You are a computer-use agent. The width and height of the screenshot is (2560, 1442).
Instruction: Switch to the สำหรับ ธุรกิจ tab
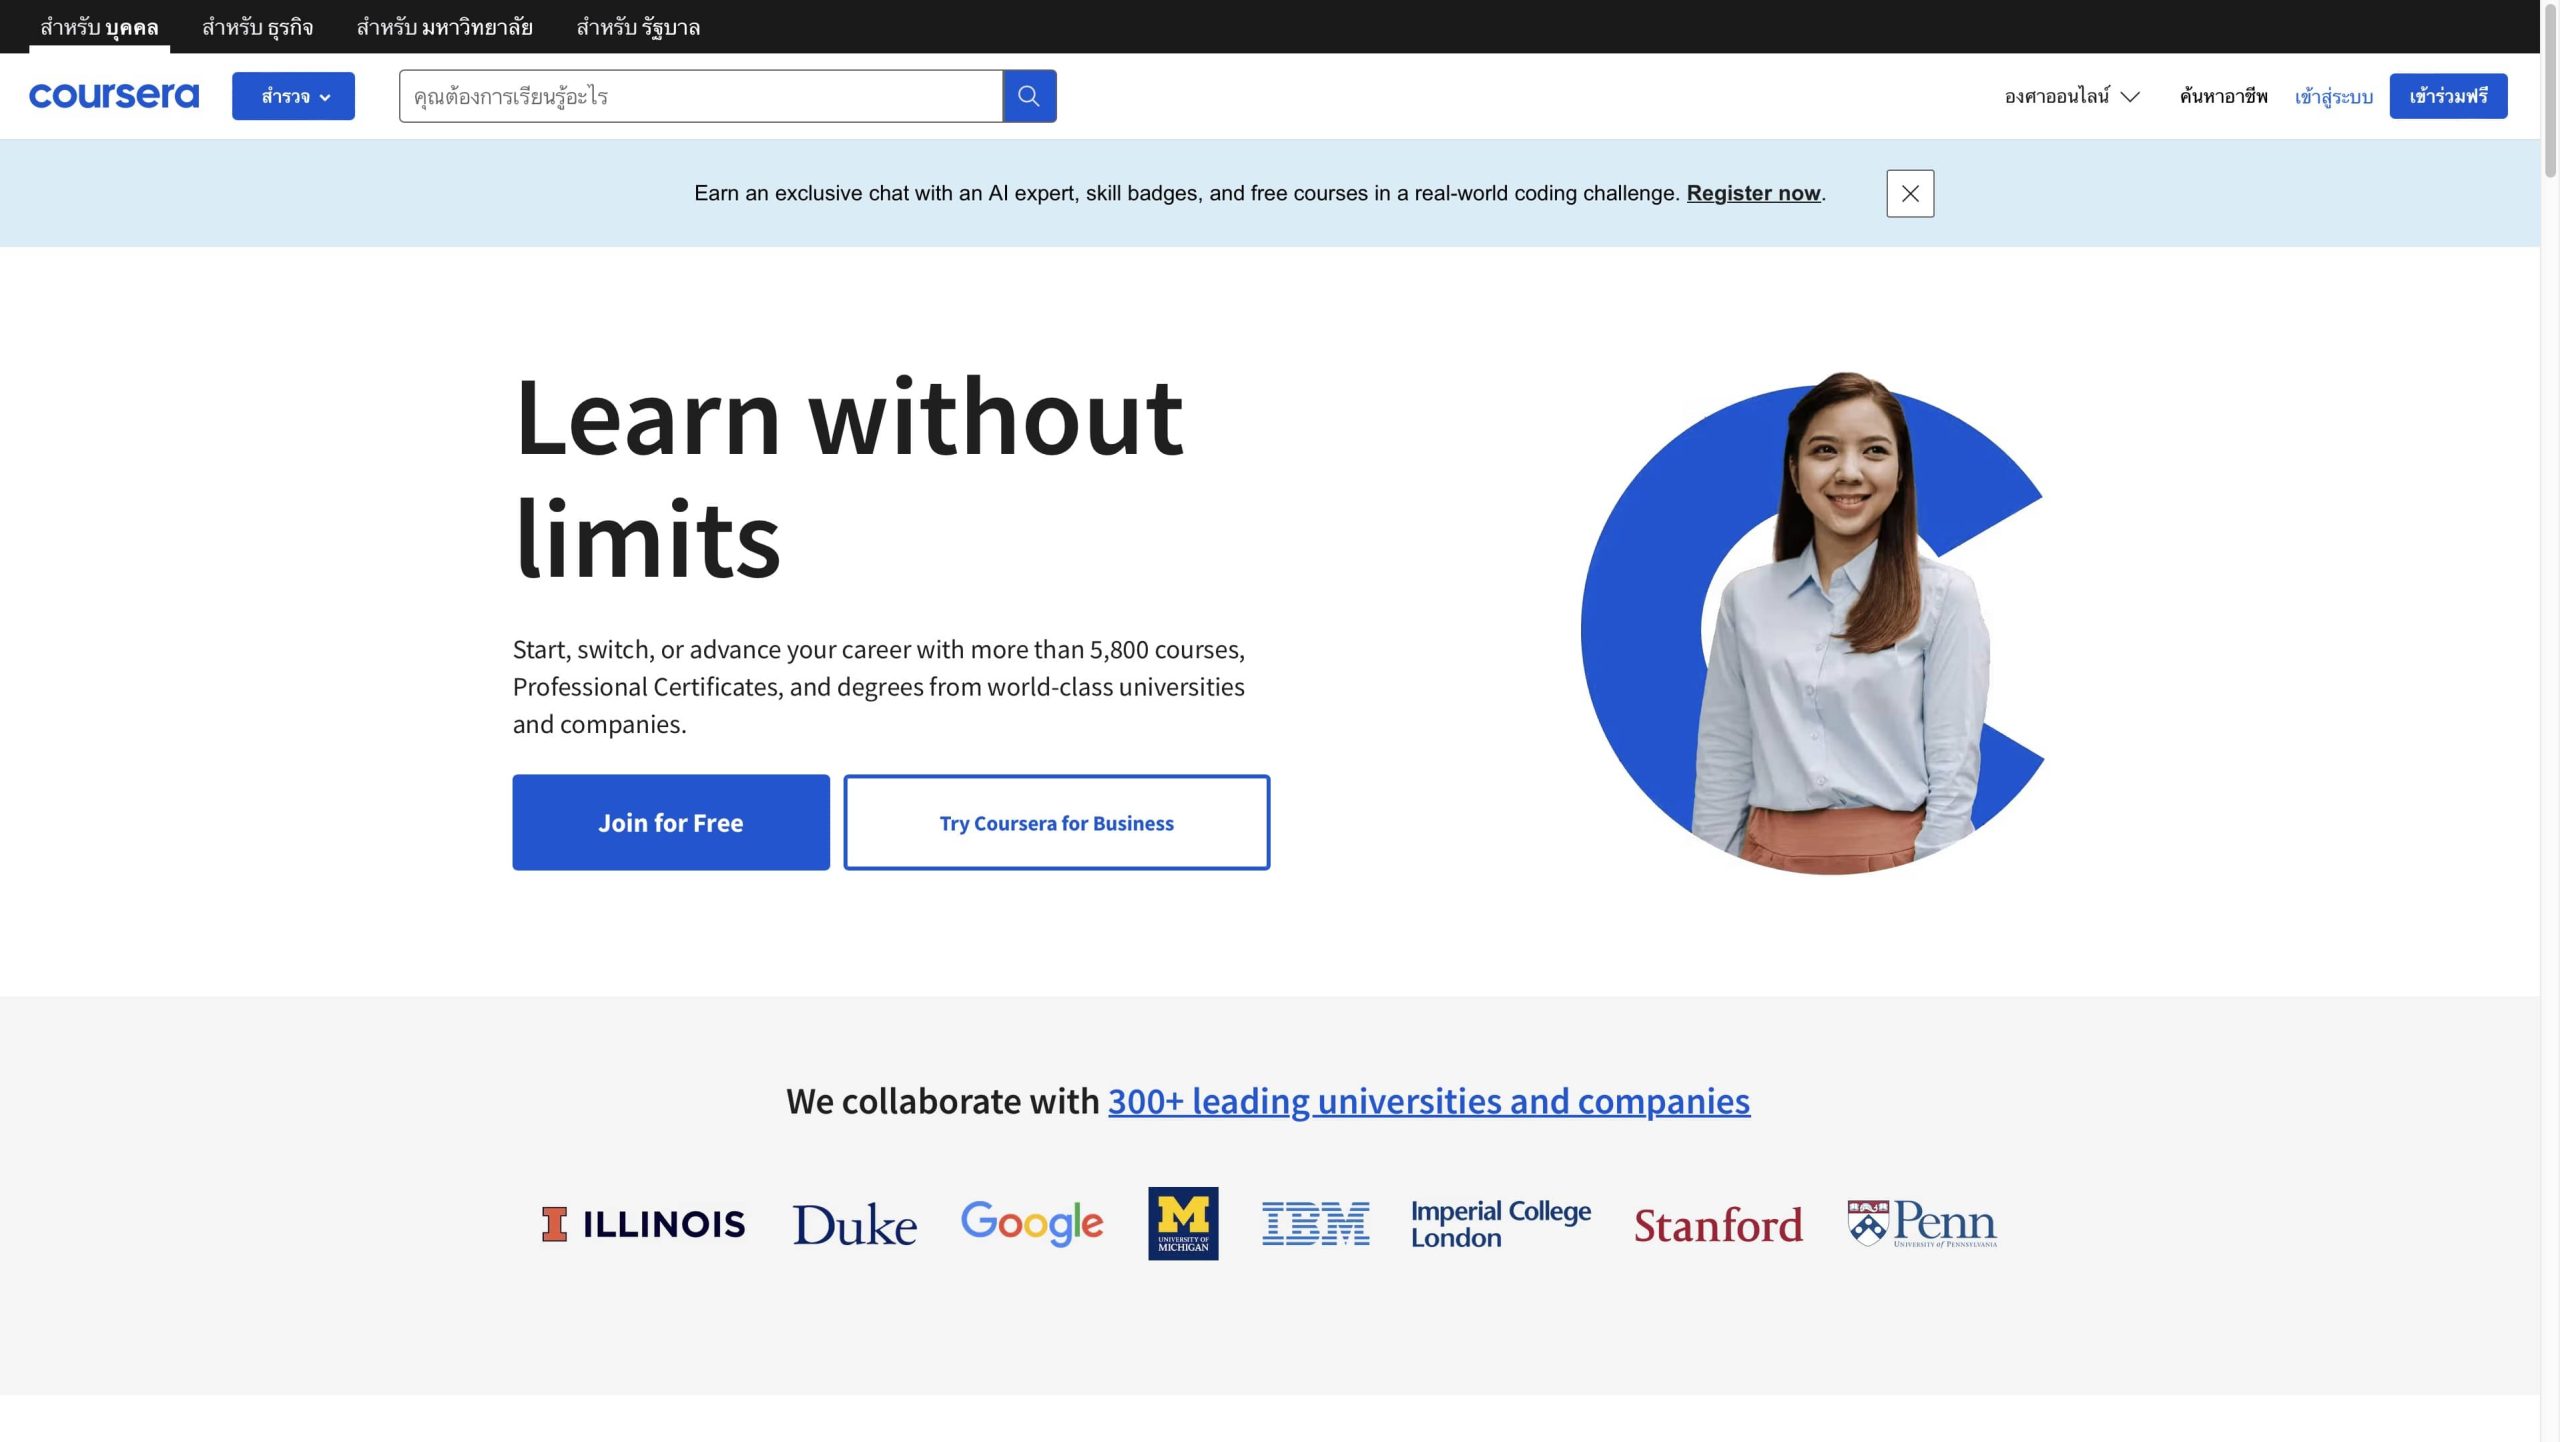(257, 27)
